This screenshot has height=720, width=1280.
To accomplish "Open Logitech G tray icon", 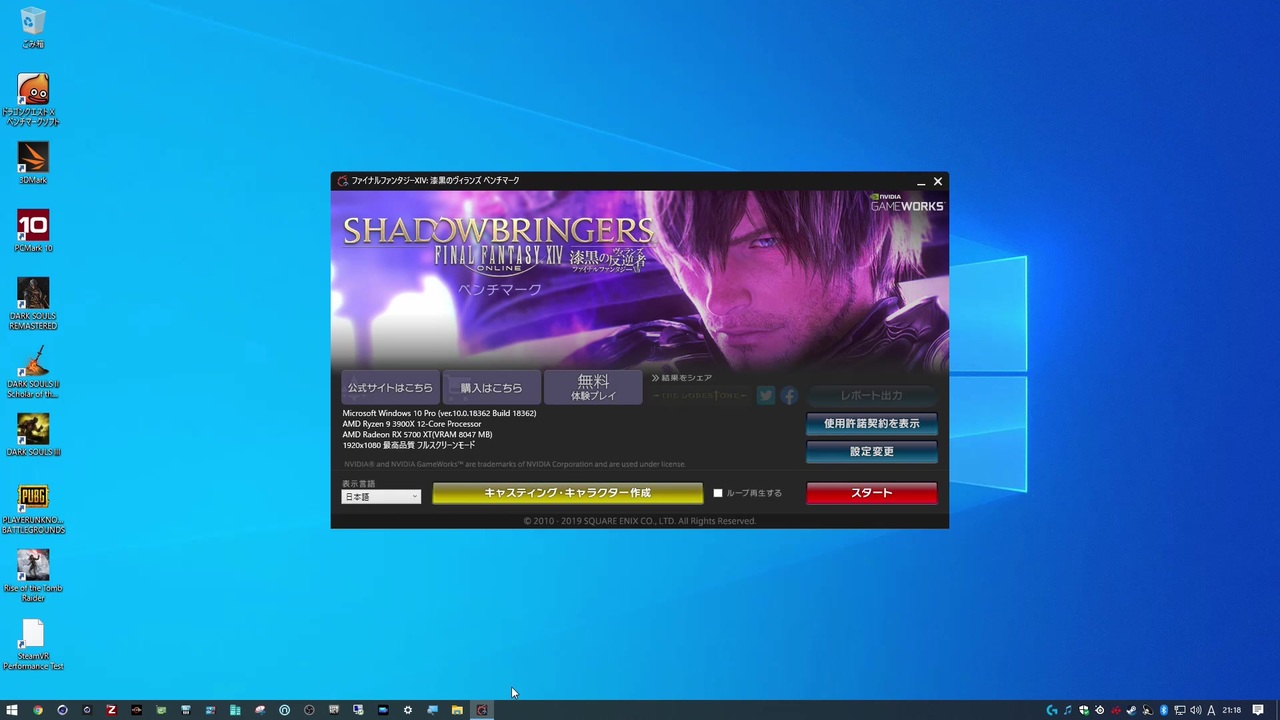I will click(1051, 710).
